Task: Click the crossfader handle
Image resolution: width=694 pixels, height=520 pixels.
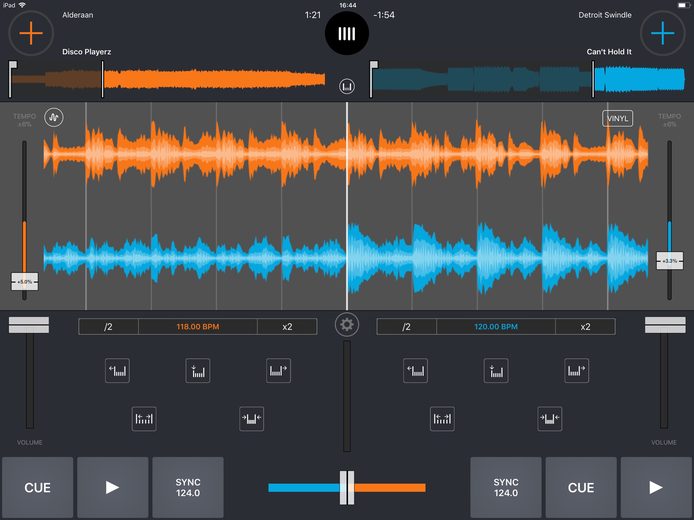Action: 347,488
